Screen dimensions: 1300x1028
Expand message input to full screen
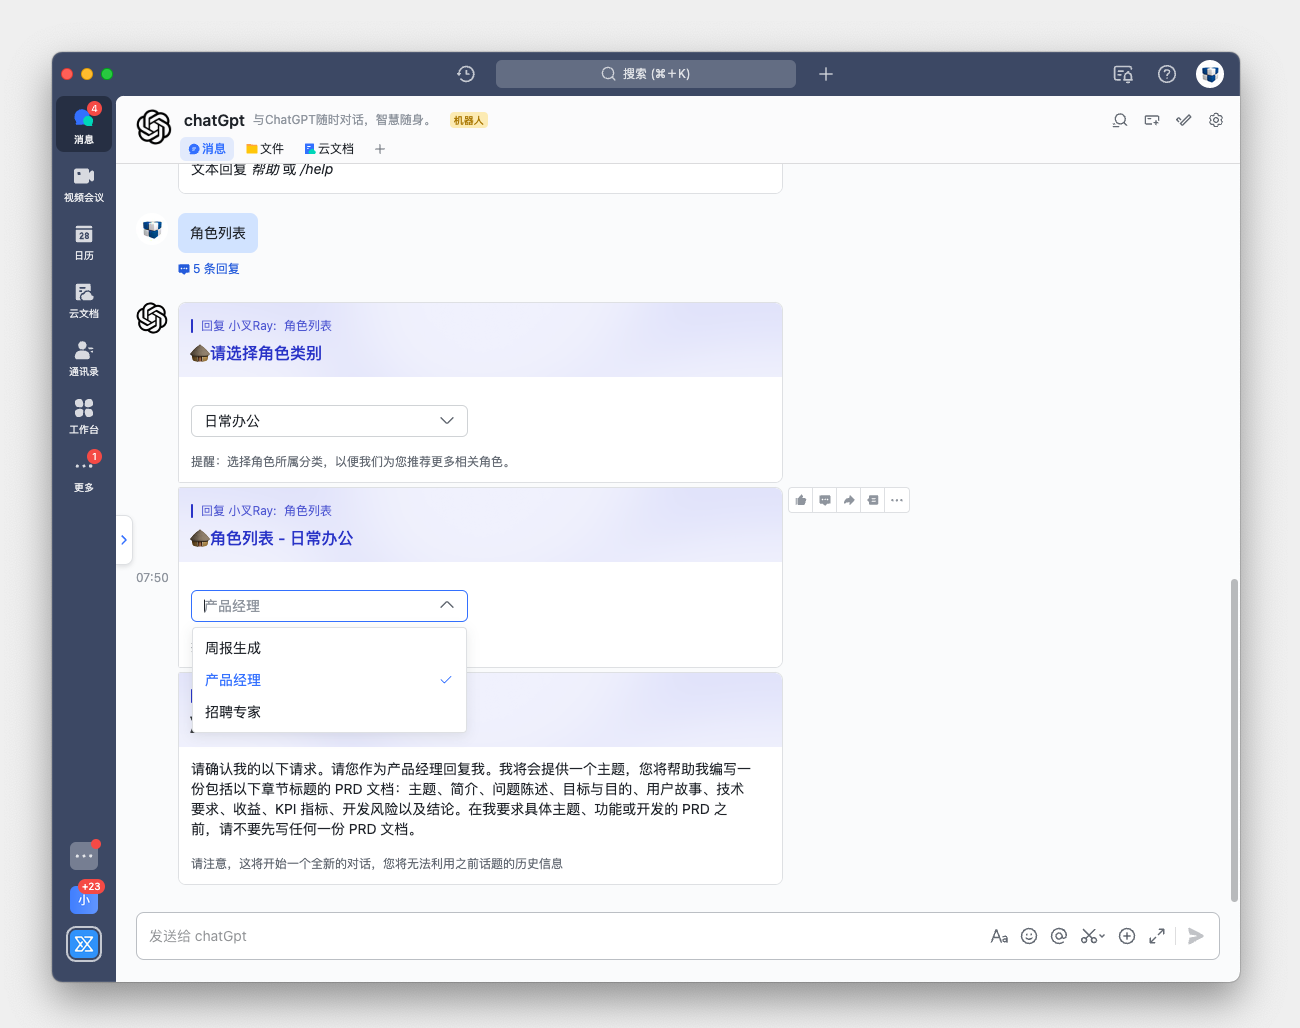tap(1157, 936)
